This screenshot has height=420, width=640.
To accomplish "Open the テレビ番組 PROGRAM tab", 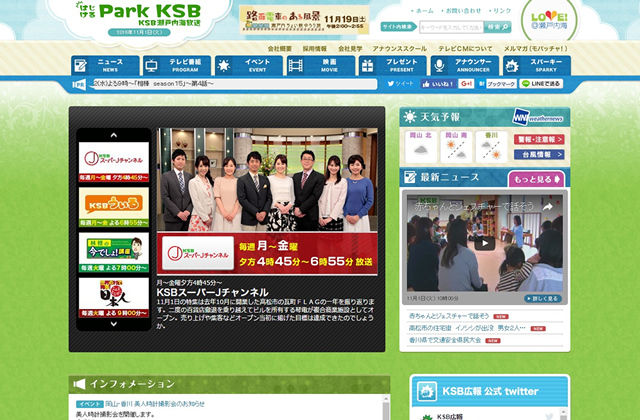I will pos(177,65).
